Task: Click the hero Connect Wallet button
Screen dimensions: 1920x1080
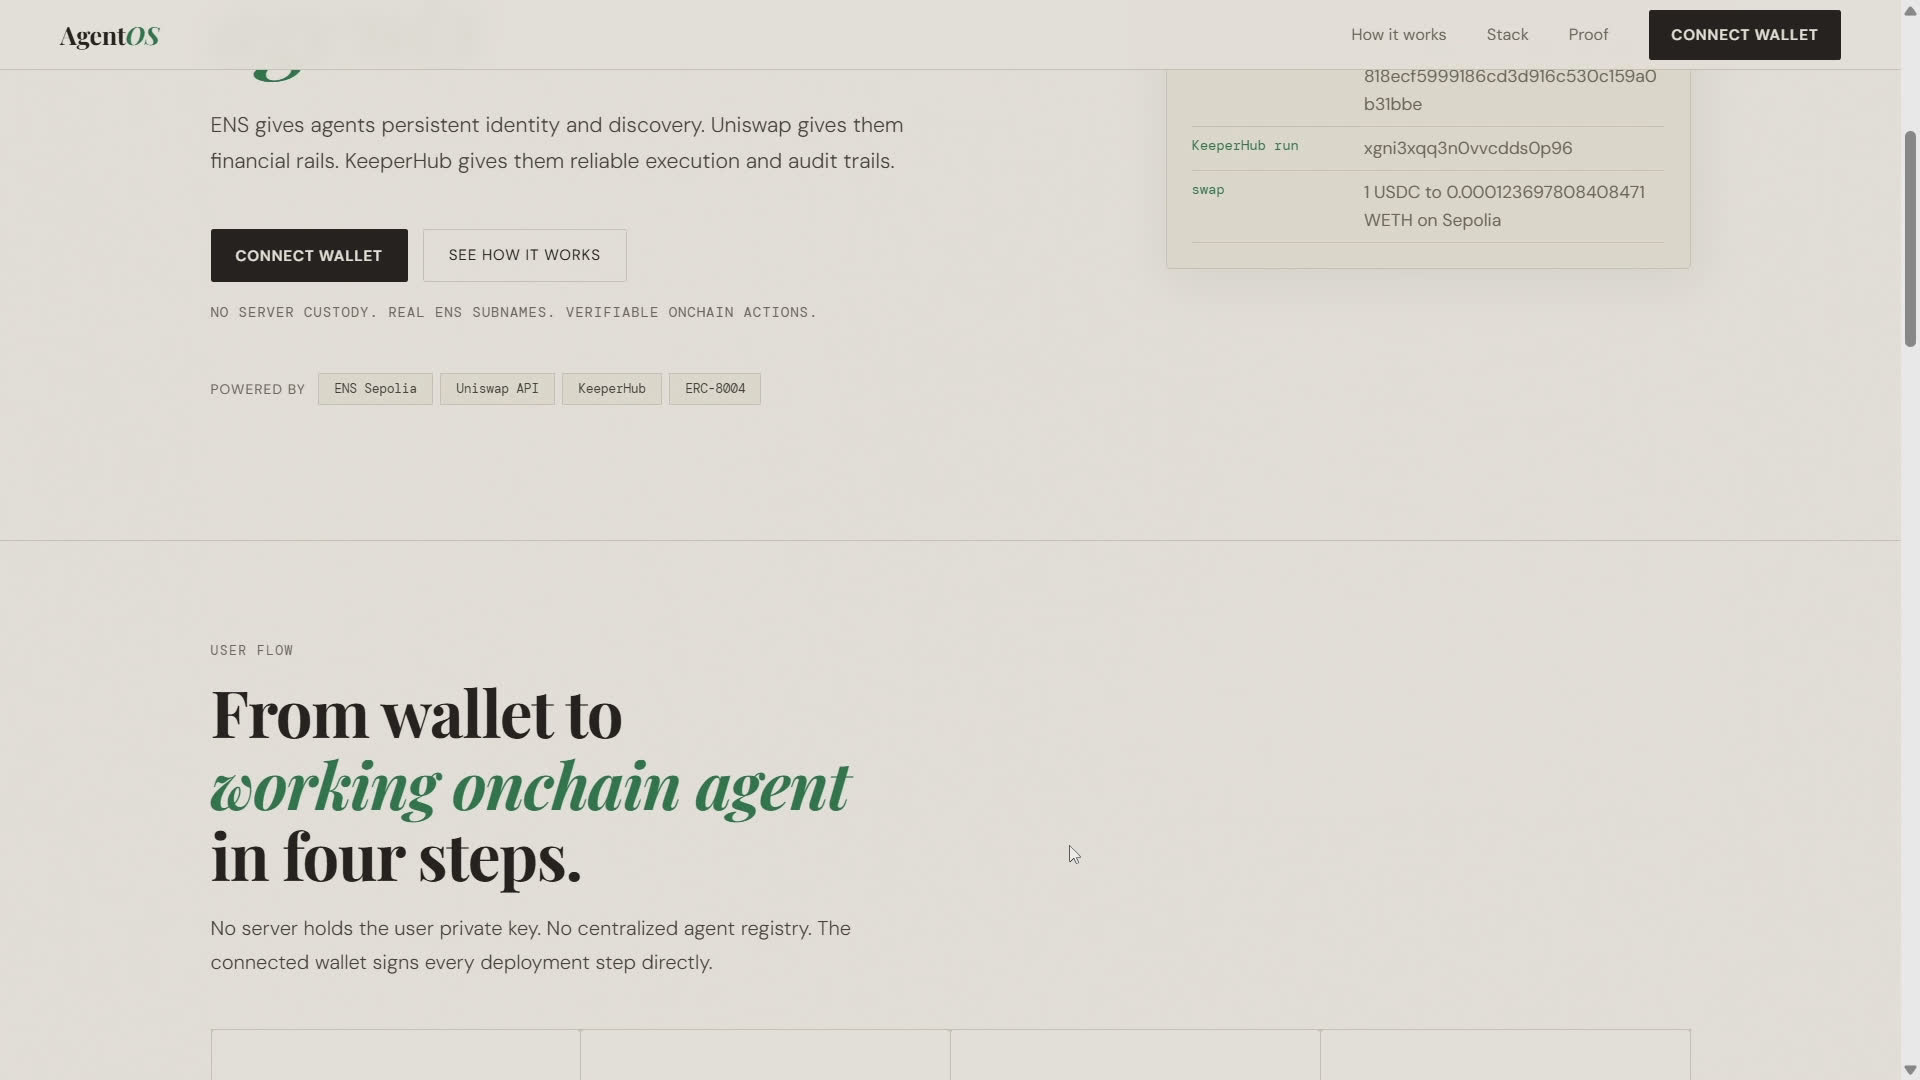Action: [x=309, y=256]
